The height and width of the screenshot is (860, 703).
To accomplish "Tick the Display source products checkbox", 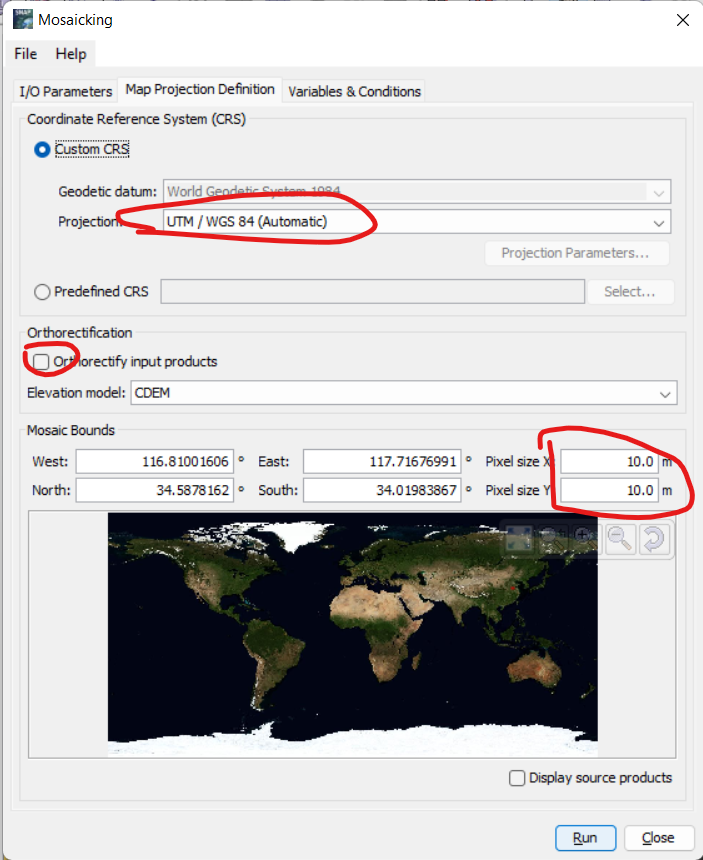I will pyautogui.click(x=517, y=778).
